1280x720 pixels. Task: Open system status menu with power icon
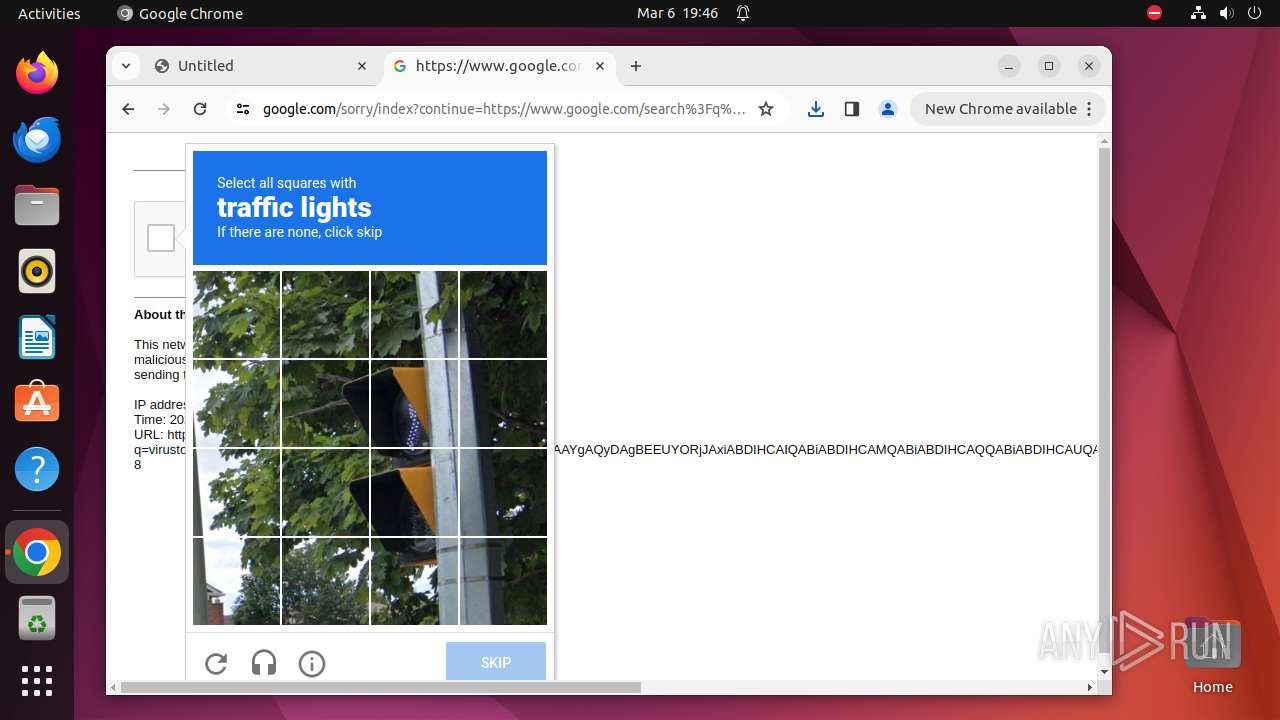(x=1253, y=13)
